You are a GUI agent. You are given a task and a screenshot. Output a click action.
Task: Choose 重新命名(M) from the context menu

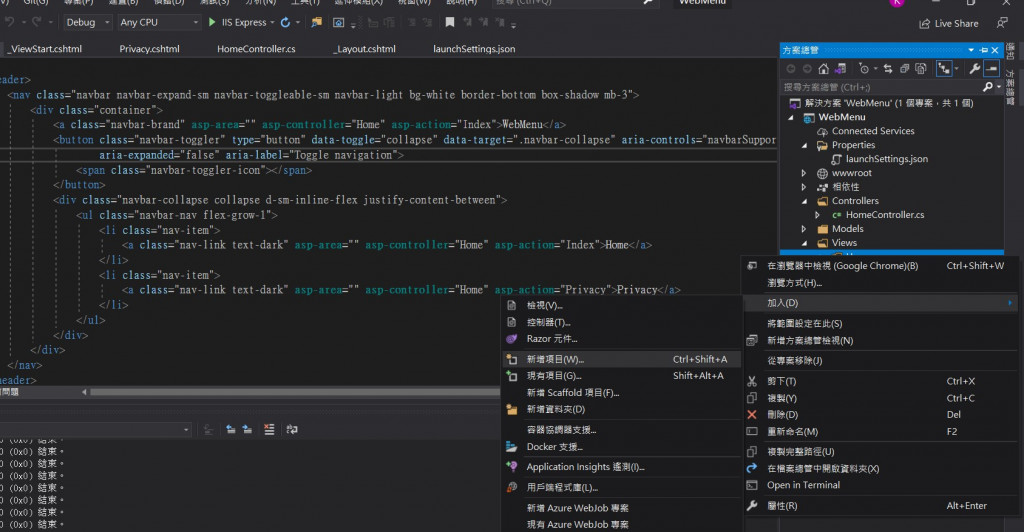(880, 431)
